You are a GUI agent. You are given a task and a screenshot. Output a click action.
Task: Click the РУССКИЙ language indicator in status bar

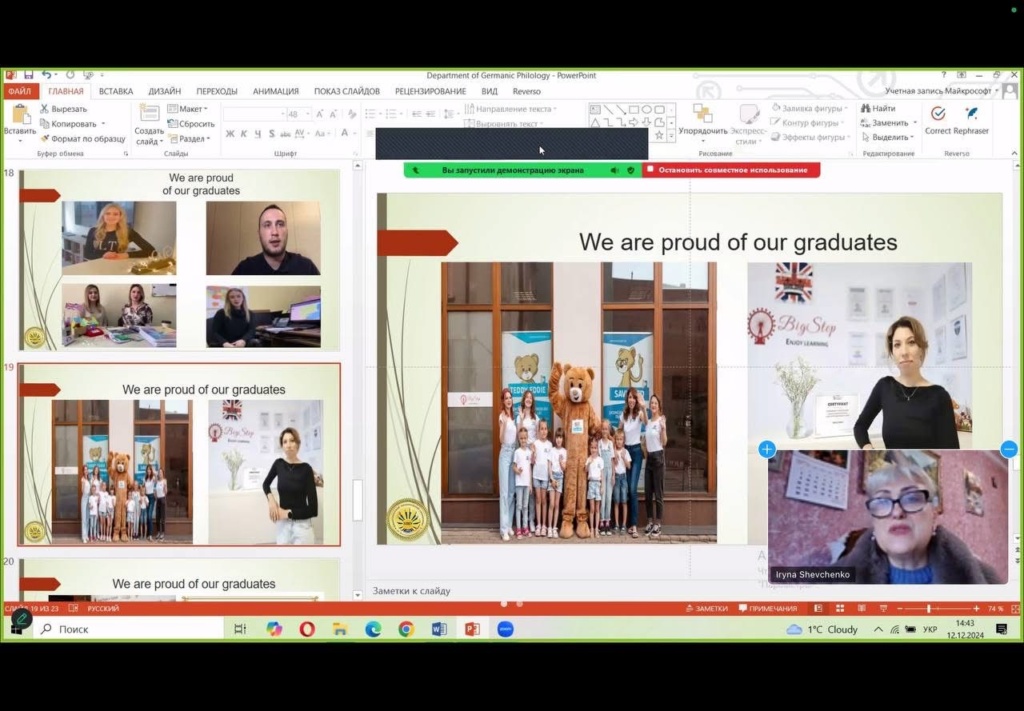[x=103, y=608]
